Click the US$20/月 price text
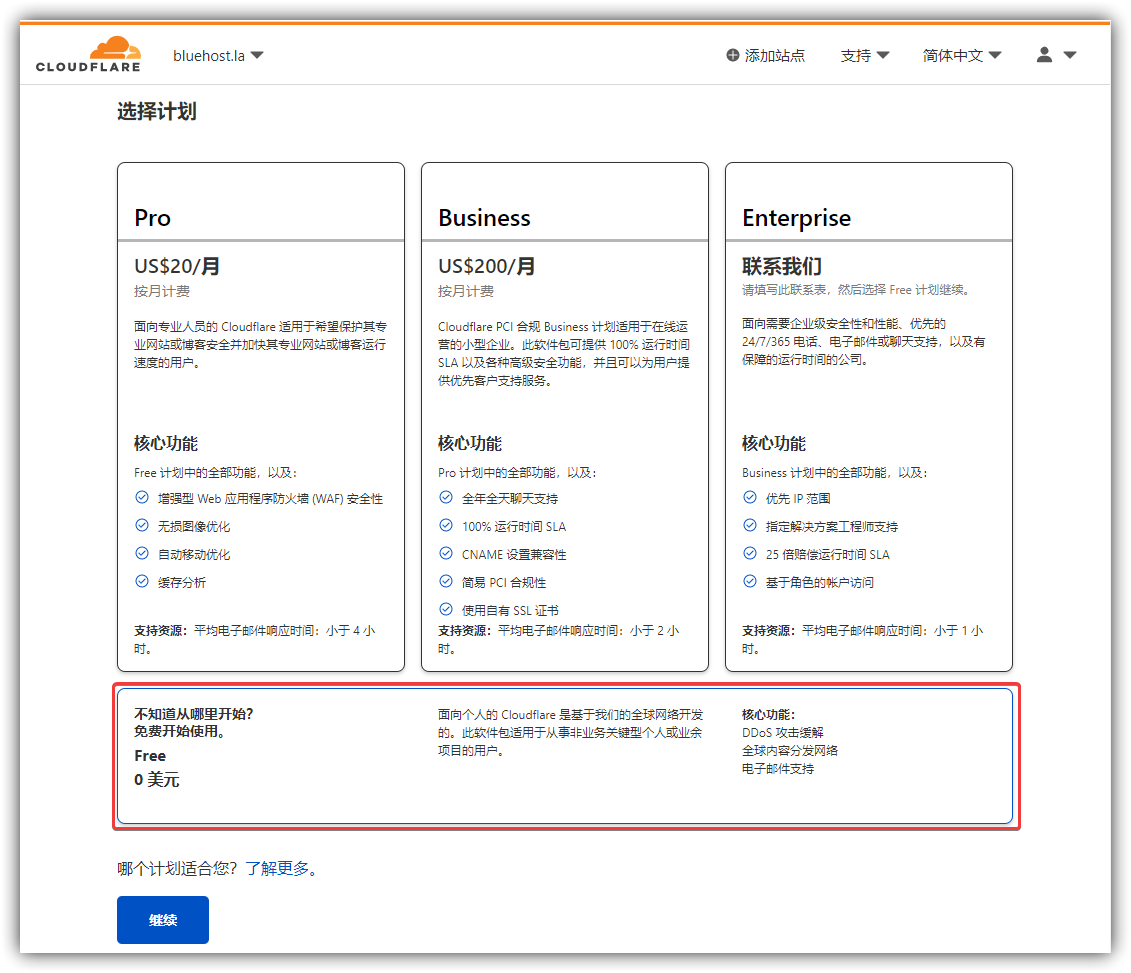 click(x=177, y=266)
